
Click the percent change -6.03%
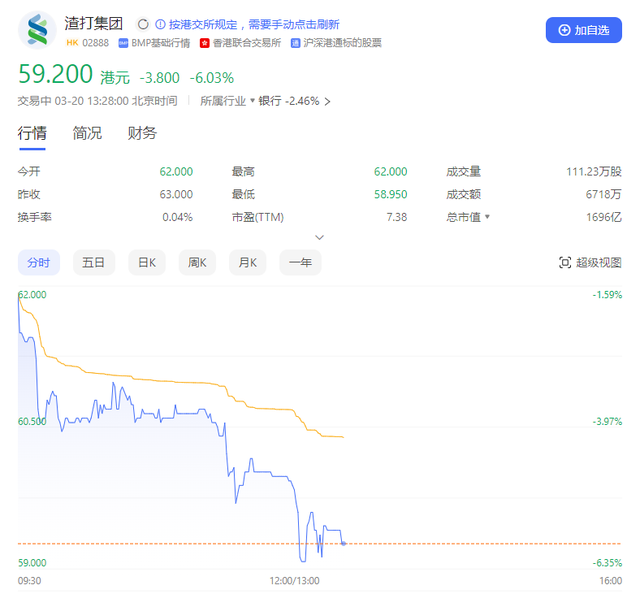point(212,78)
